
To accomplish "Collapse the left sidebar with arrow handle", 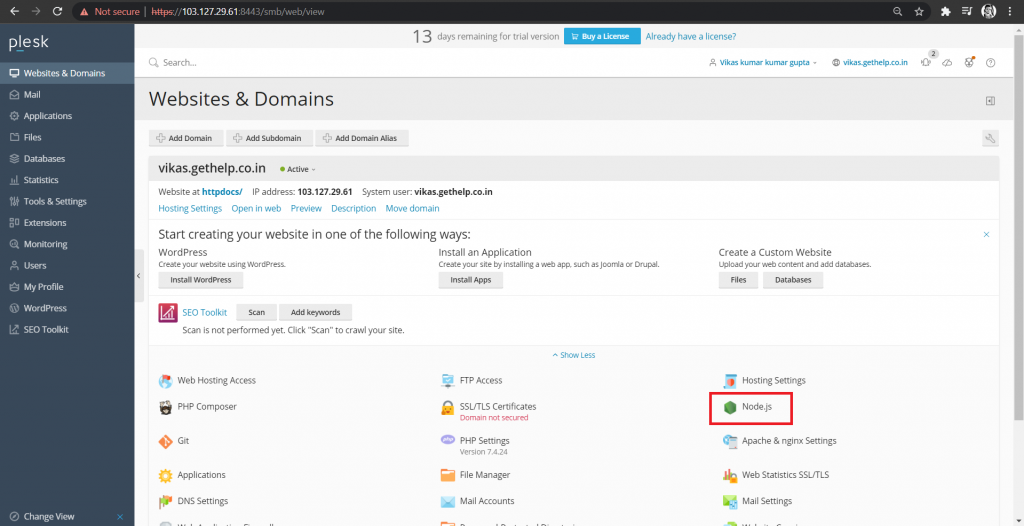I will click(139, 275).
